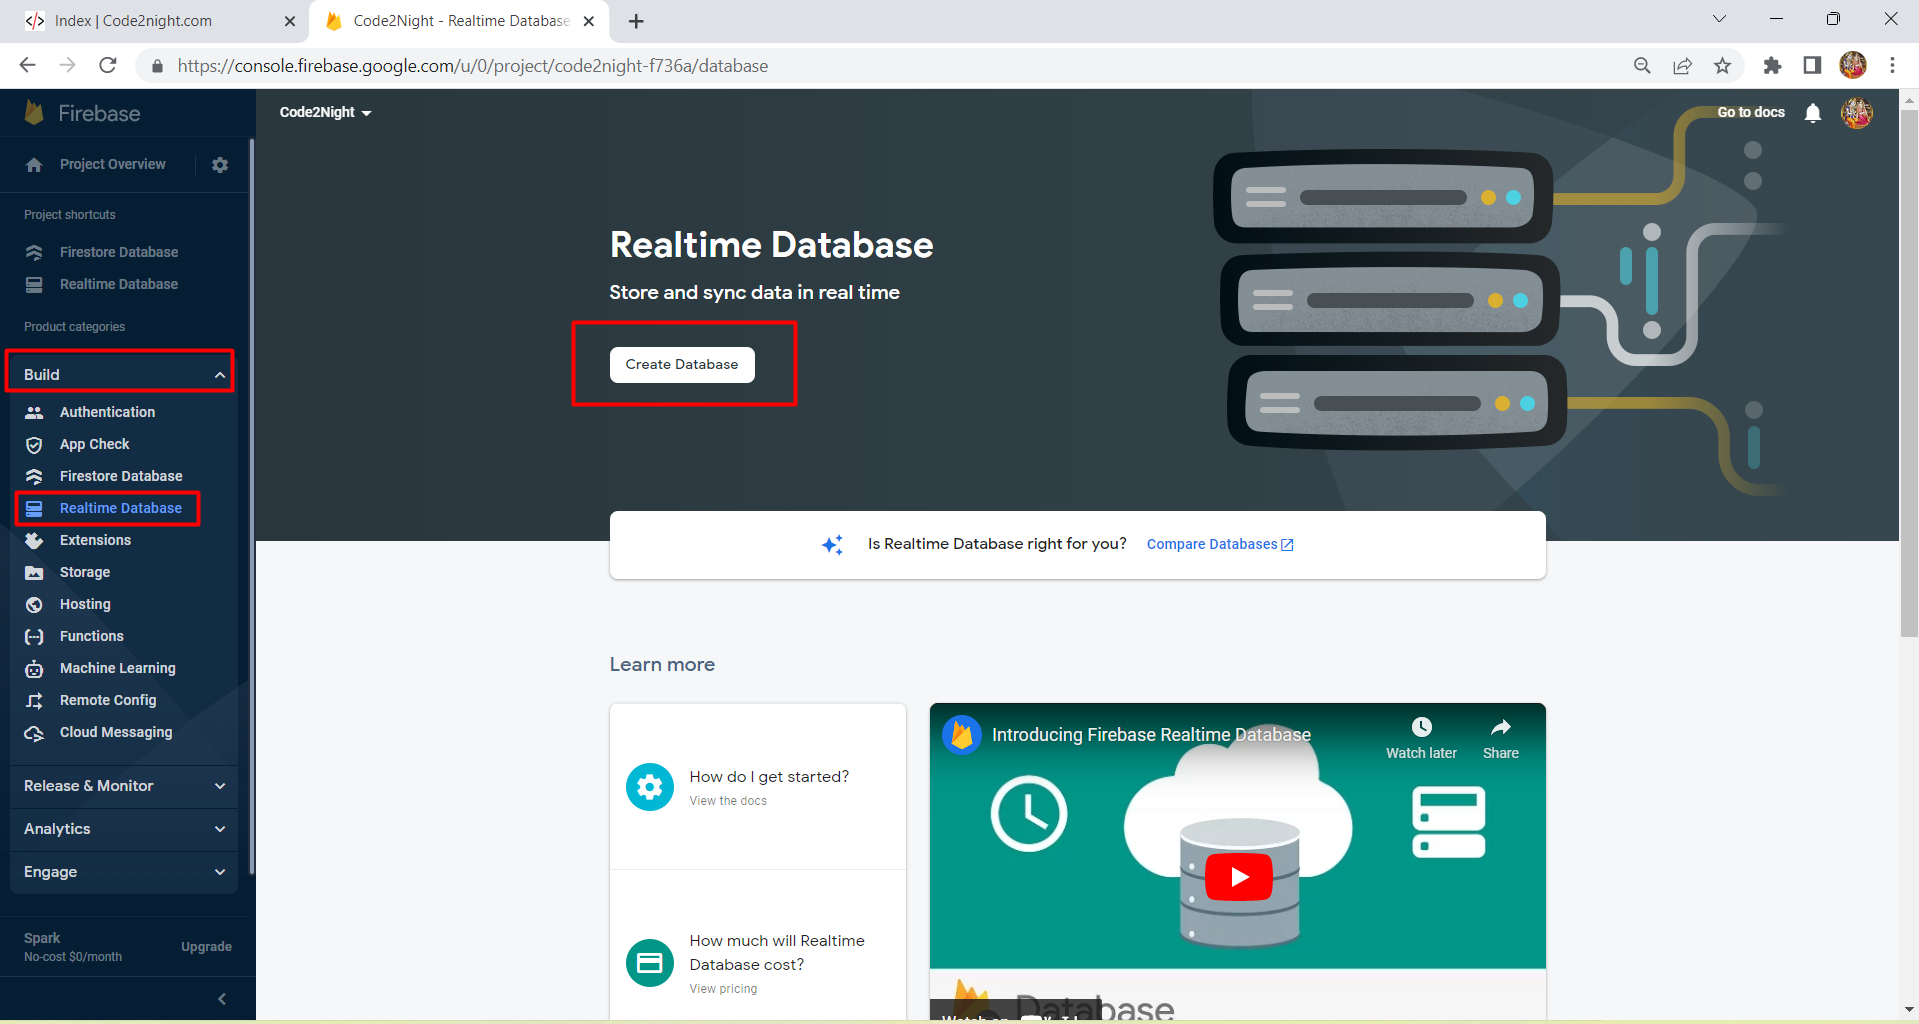The height and width of the screenshot is (1024, 1919).
Task: Click the Authentication people icon
Action: click(x=34, y=412)
